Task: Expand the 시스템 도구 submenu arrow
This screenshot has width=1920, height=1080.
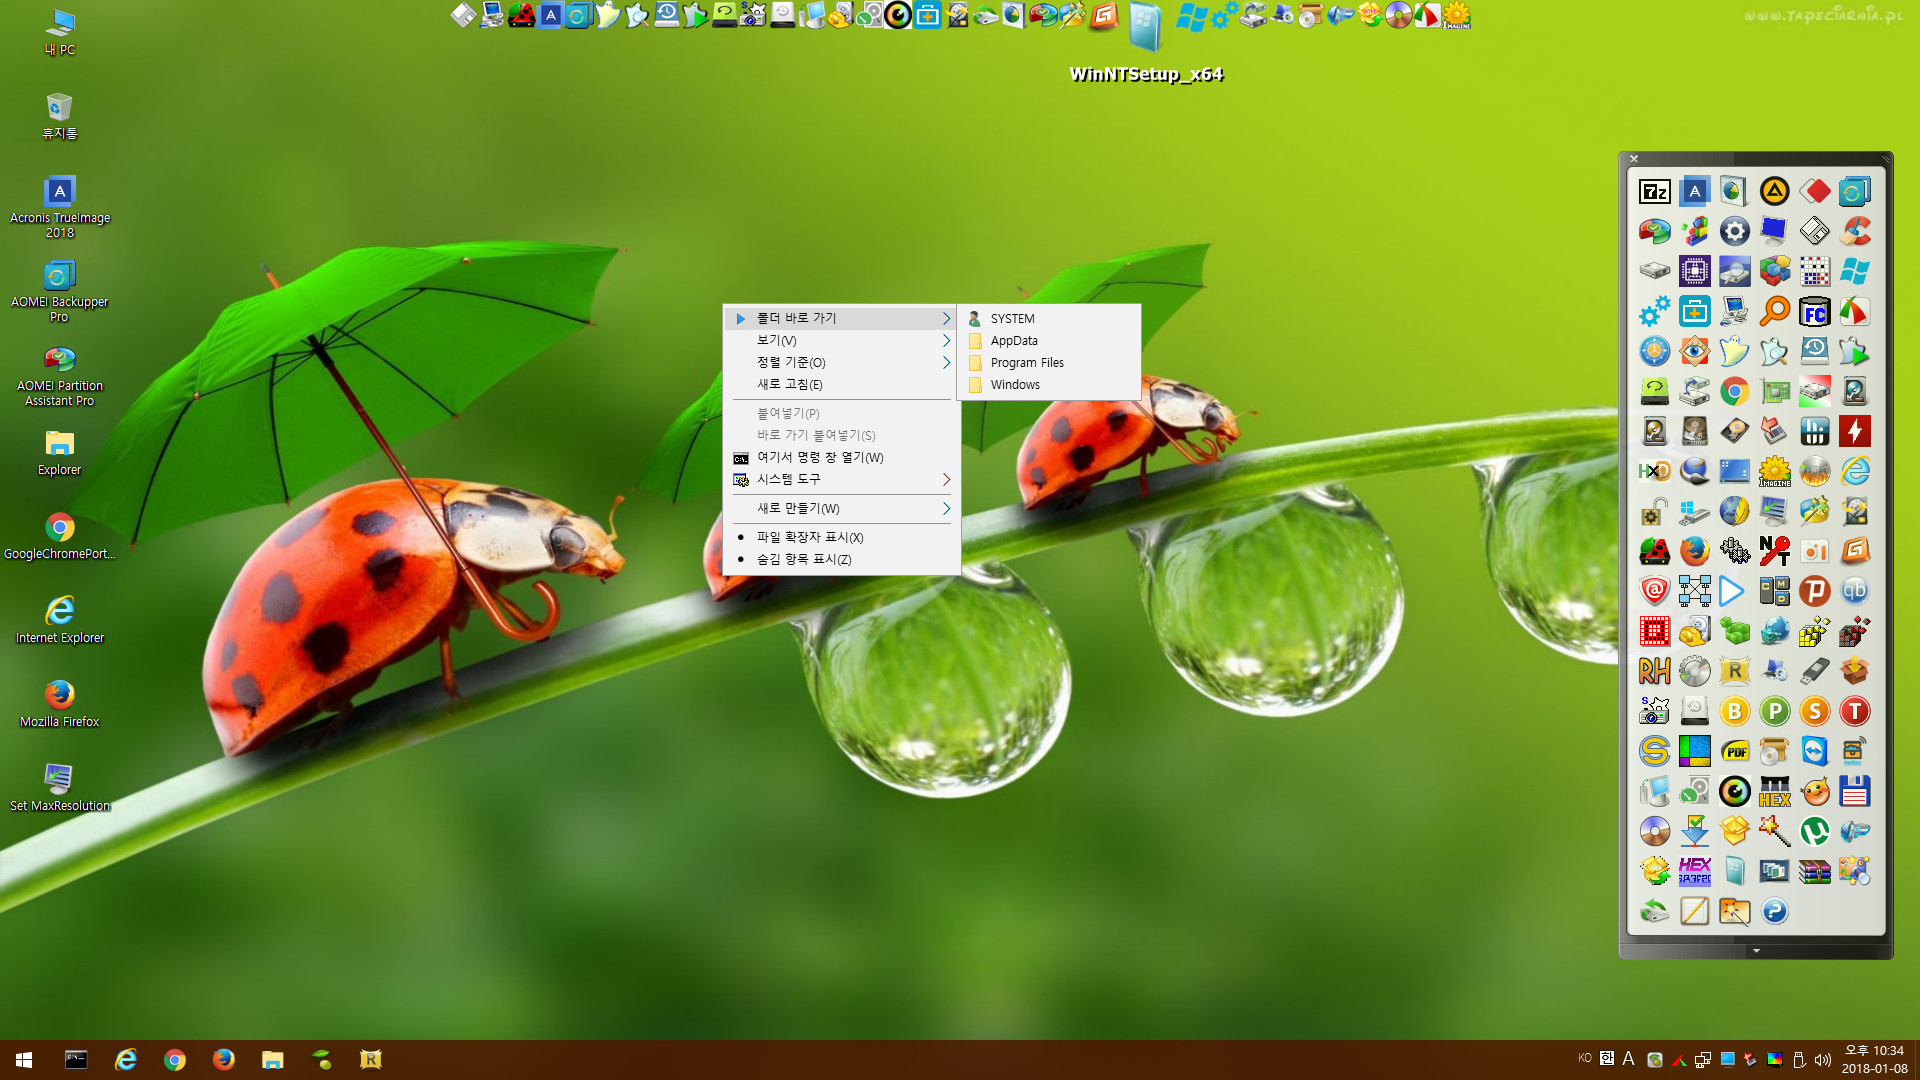Action: 946,479
